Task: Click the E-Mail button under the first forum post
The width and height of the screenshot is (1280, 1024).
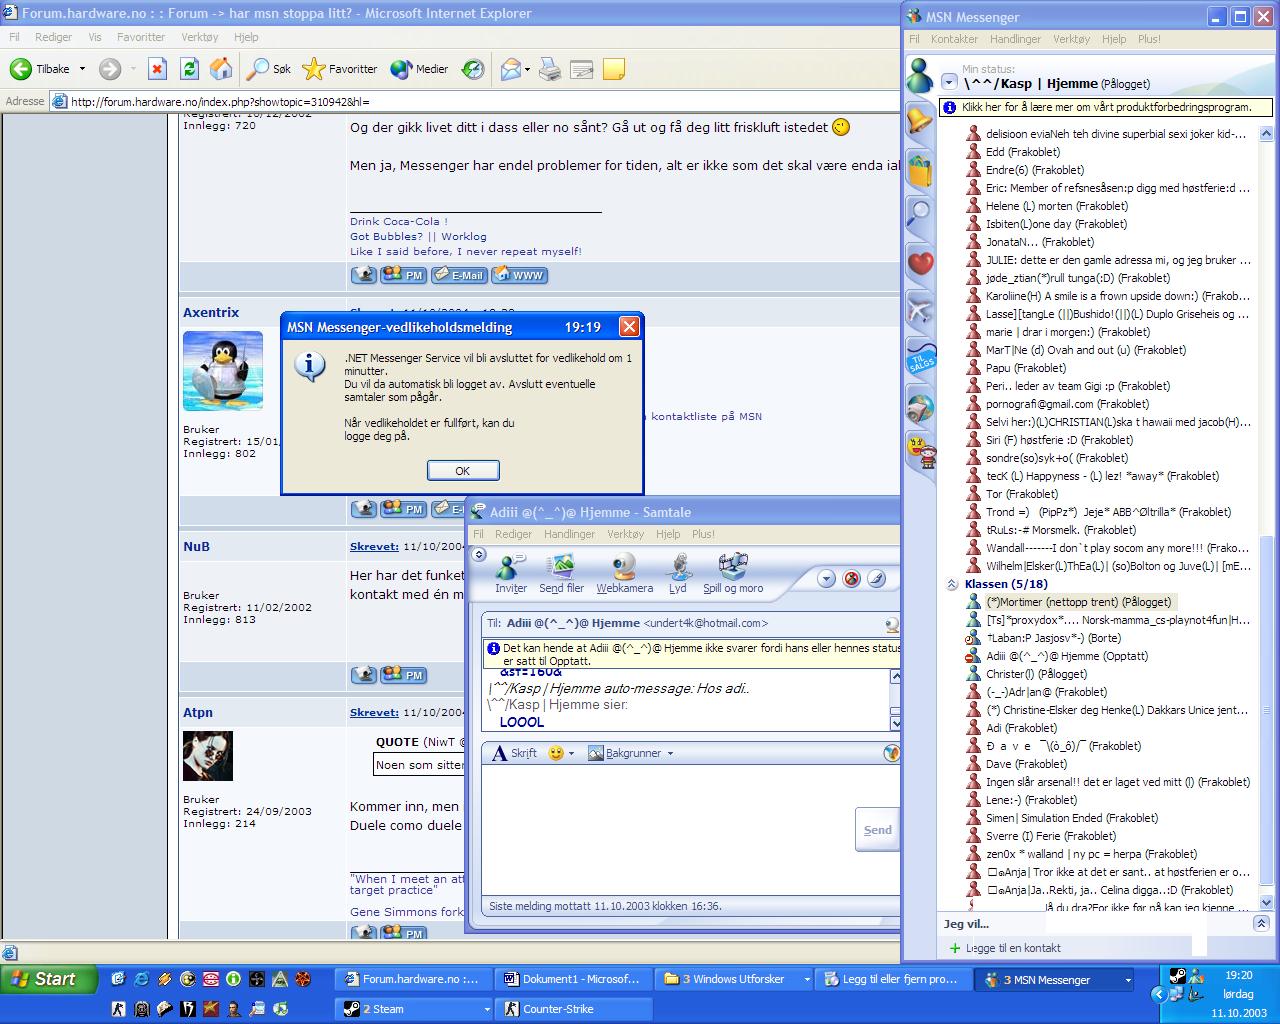Action: point(459,275)
